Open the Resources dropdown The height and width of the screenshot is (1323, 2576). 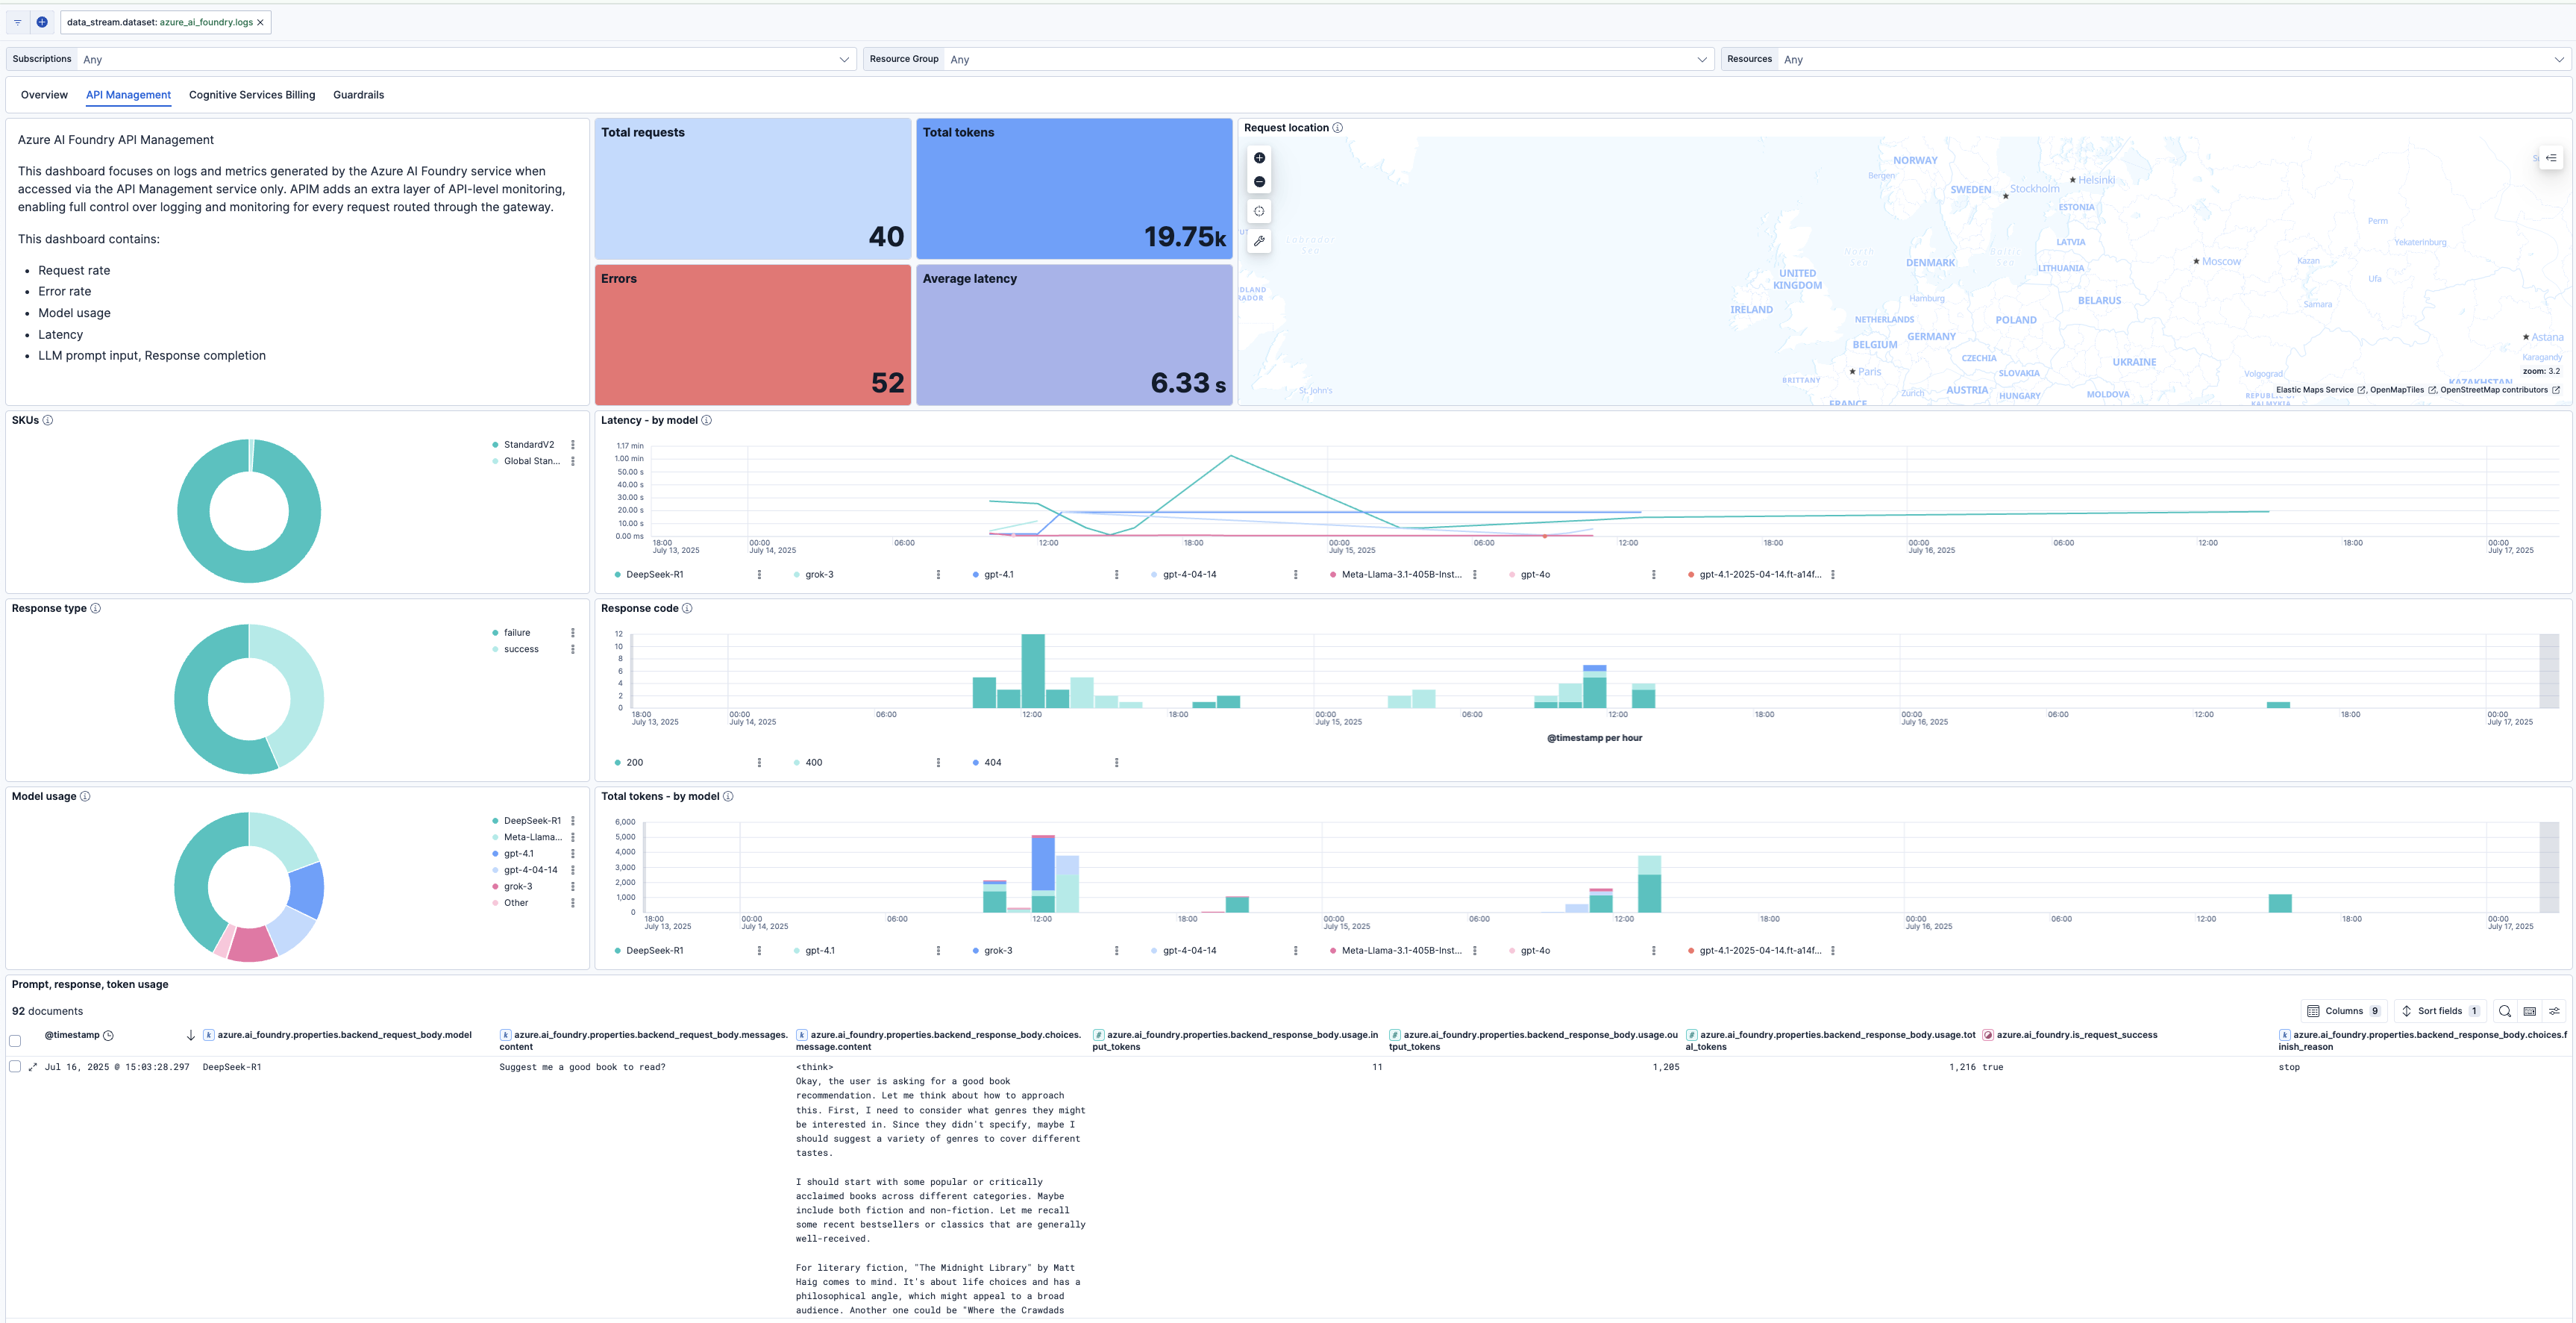pyautogui.click(x=2170, y=60)
